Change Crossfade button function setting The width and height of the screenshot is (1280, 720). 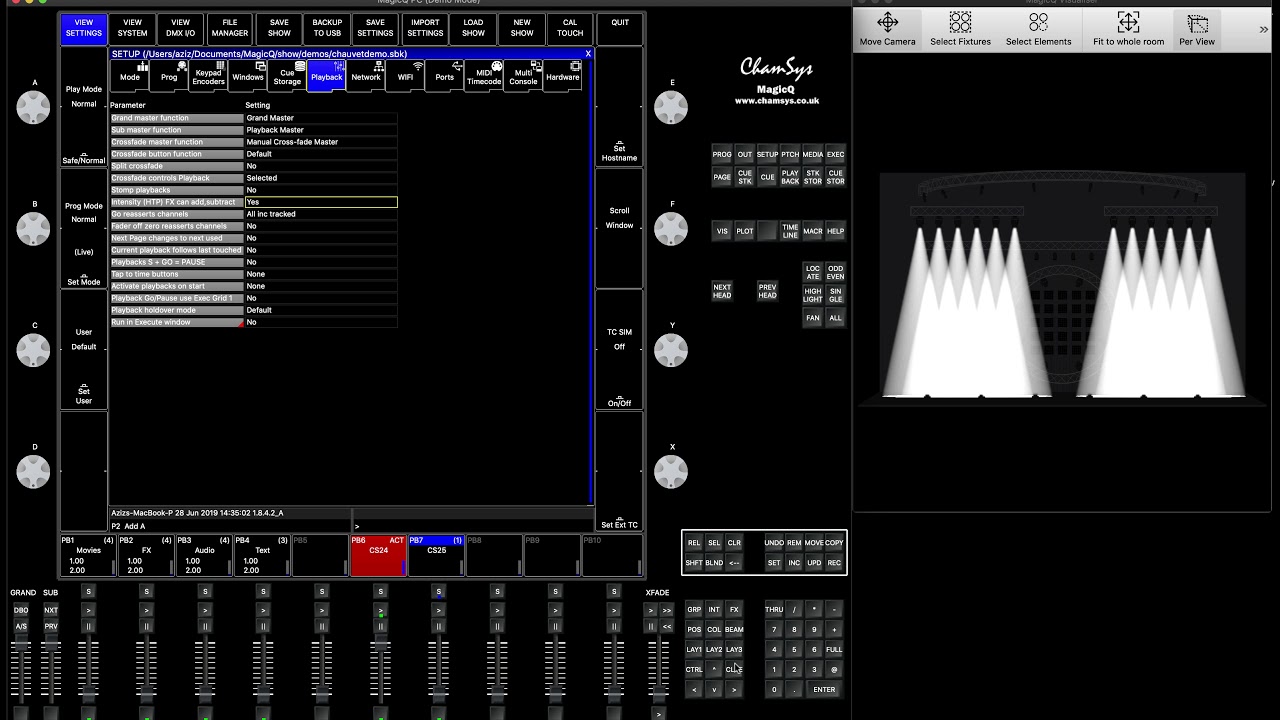click(321, 154)
